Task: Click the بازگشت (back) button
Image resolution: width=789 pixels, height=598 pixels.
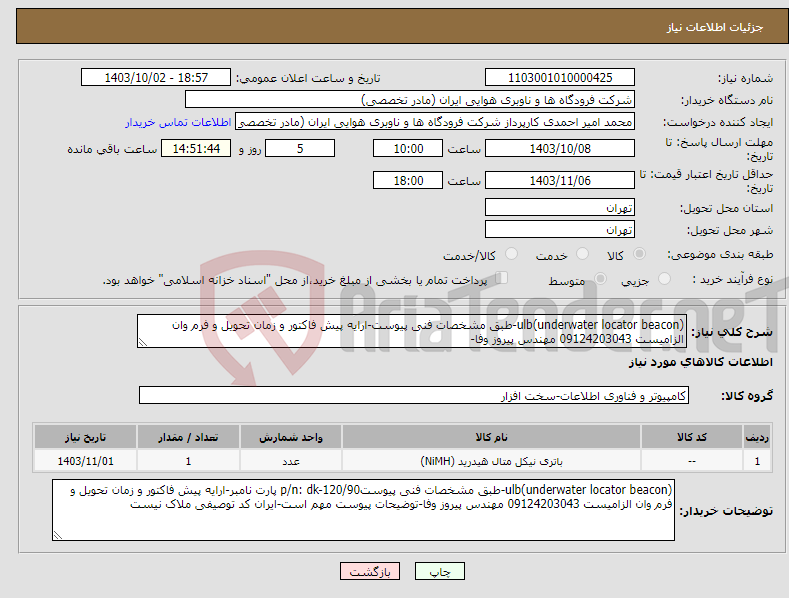Action: pos(370,572)
